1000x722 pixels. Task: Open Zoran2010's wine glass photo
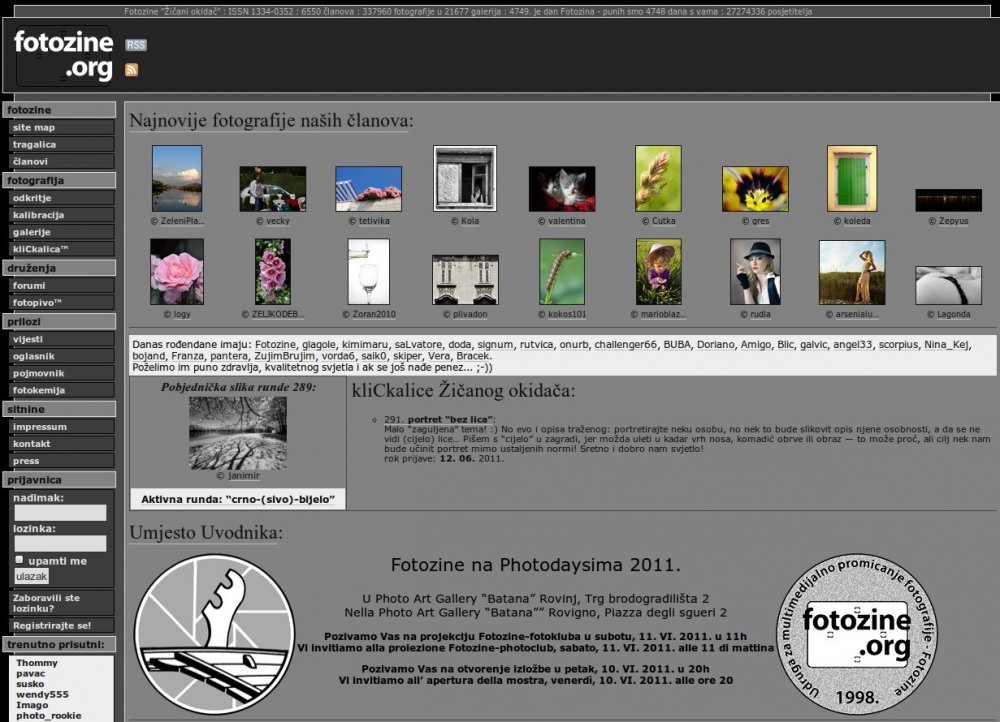click(x=369, y=272)
